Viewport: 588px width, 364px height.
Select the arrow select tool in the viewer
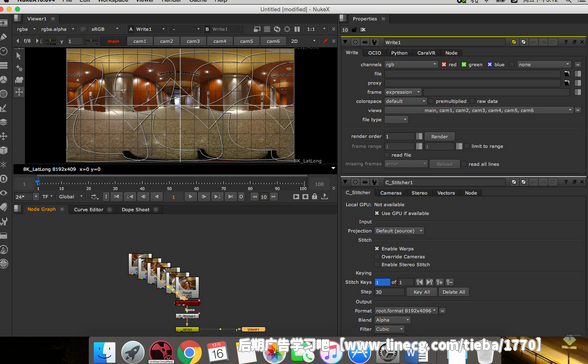(19, 56)
